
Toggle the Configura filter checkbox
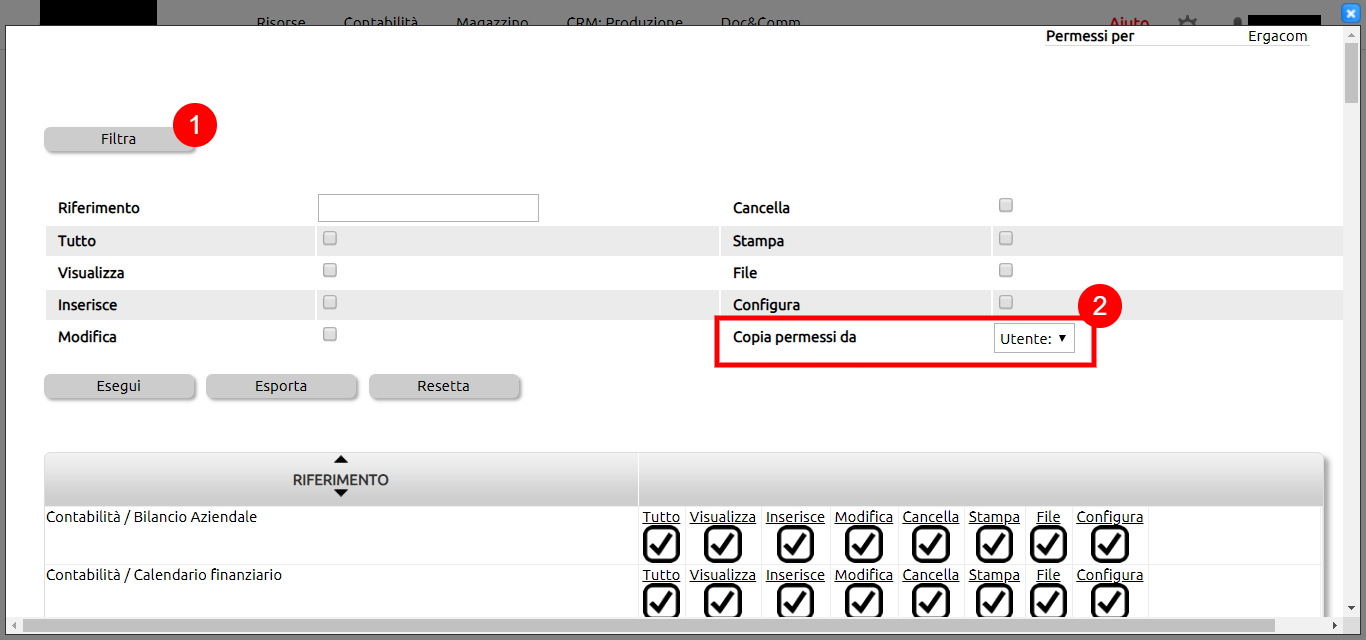click(1006, 302)
